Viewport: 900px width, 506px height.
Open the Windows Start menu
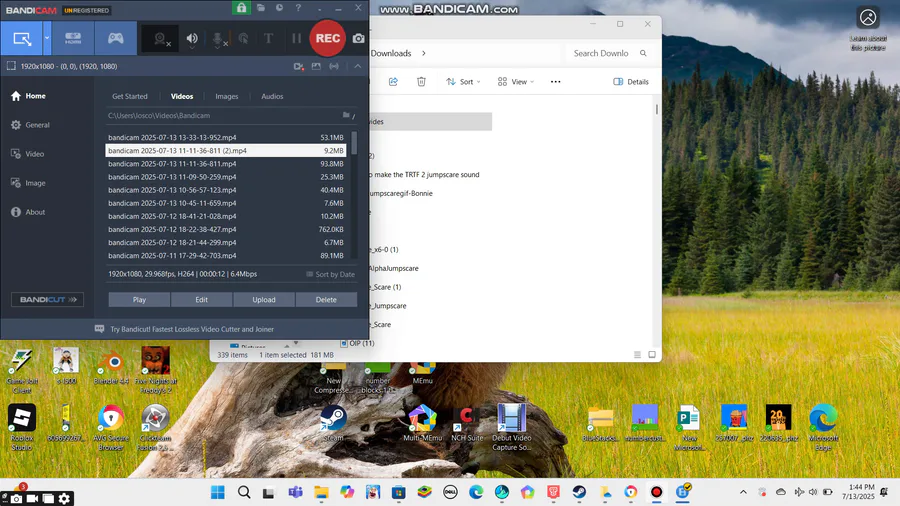(218, 492)
